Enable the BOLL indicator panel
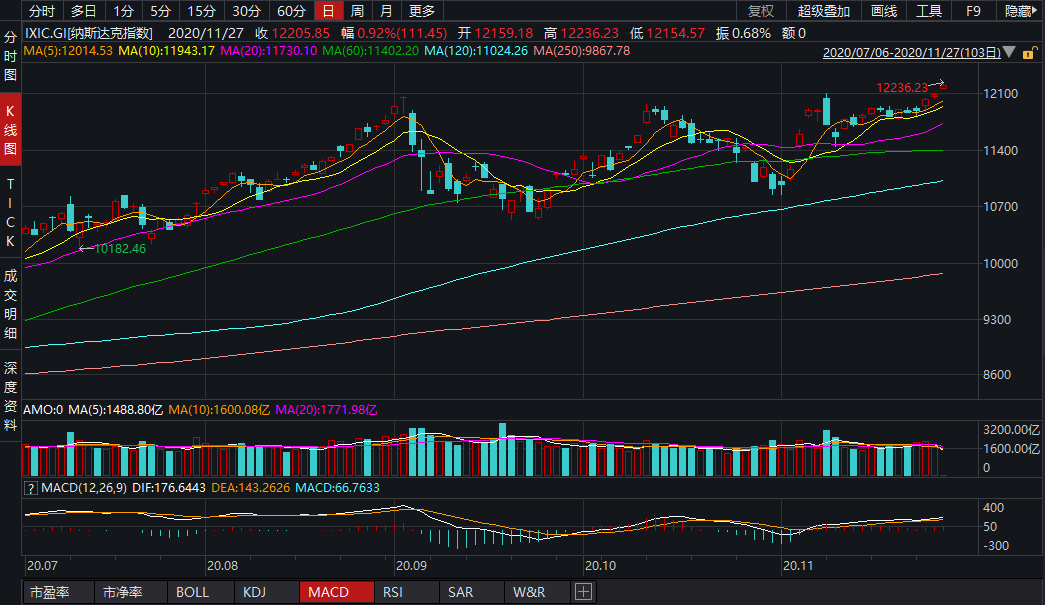The height and width of the screenshot is (605, 1045). pyautogui.click(x=193, y=592)
